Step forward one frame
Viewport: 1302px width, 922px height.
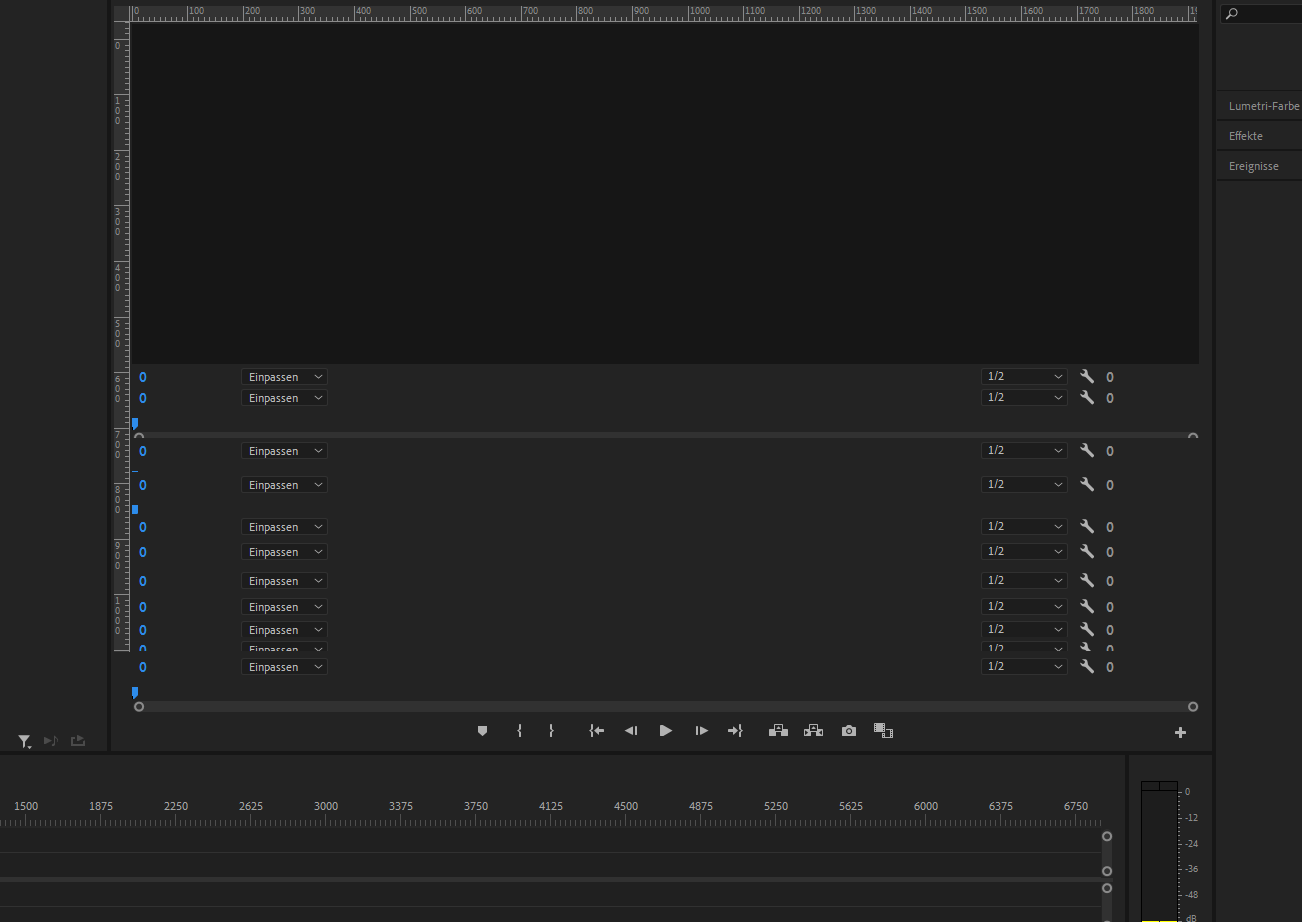702,731
